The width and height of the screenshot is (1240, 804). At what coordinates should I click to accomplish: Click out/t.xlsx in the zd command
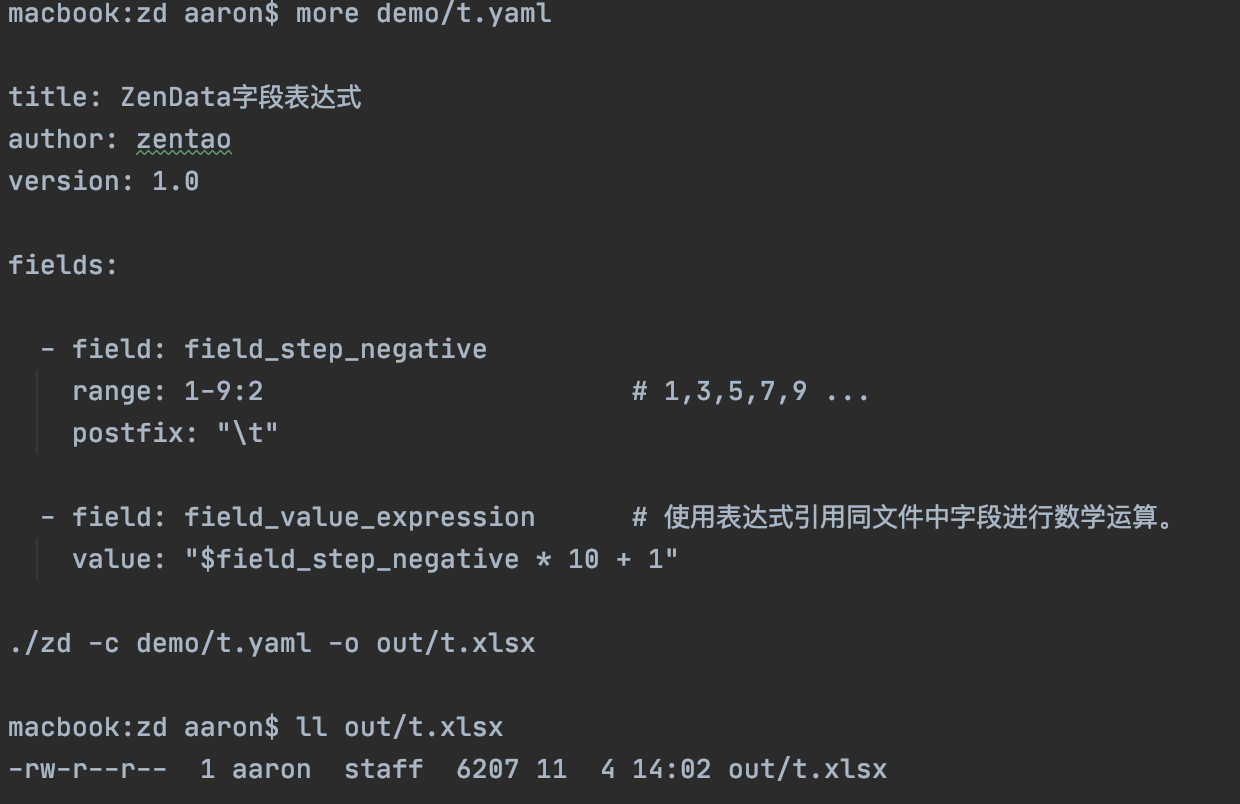[455, 643]
